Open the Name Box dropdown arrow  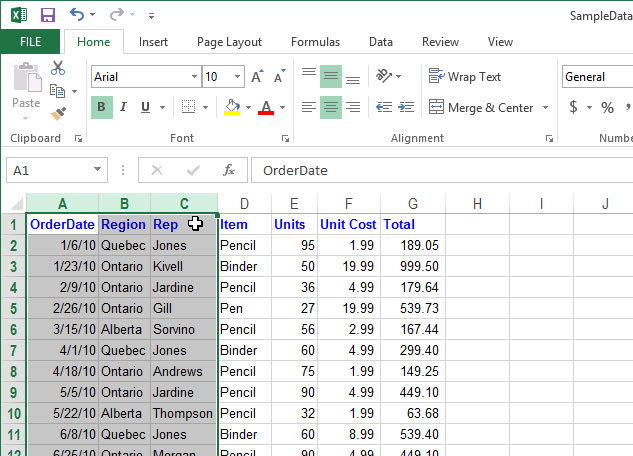[97, 170]
